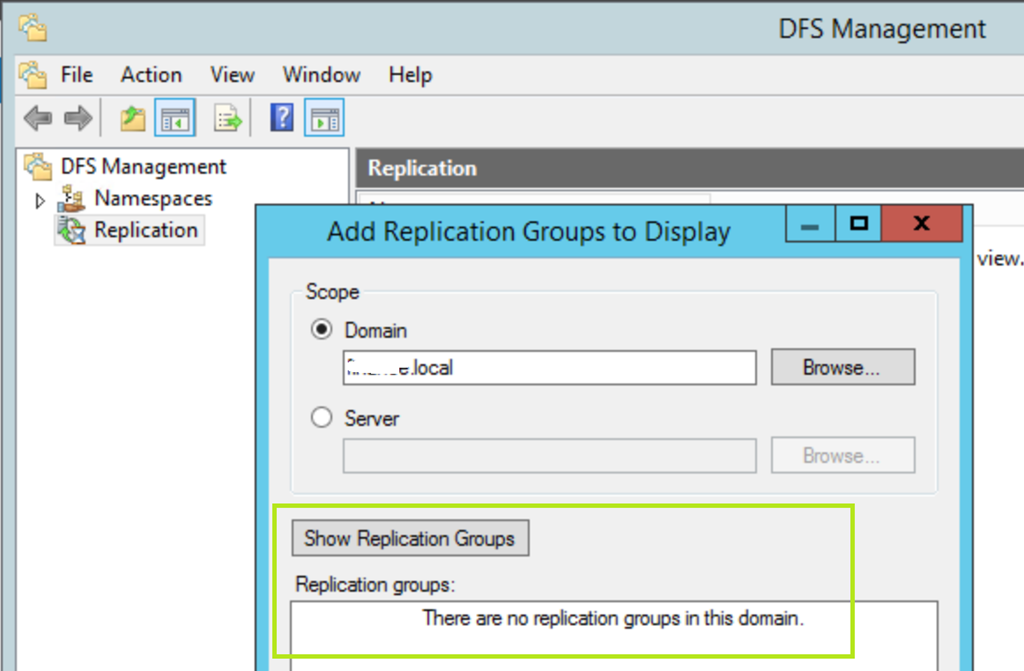
Task: Click the Show Replication Groups button
Action: pos(409,538)
